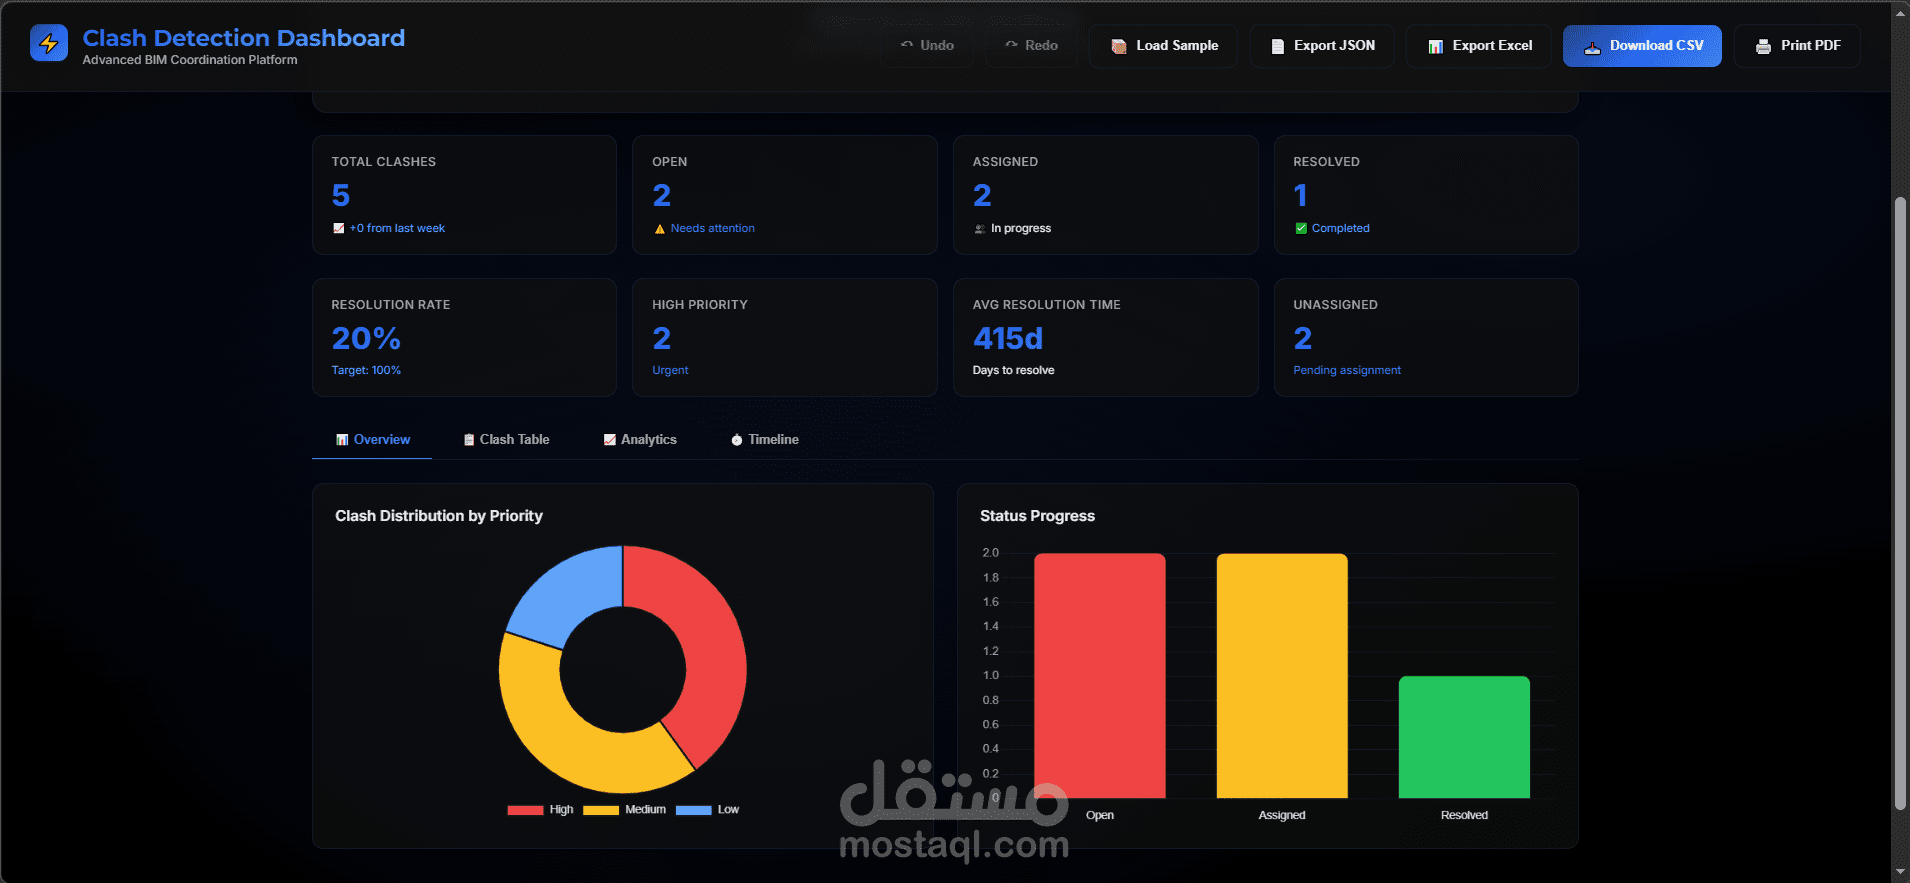1910x883 pixels.
Task: Click the RESOLVED card label
Action: (1326, 162)
